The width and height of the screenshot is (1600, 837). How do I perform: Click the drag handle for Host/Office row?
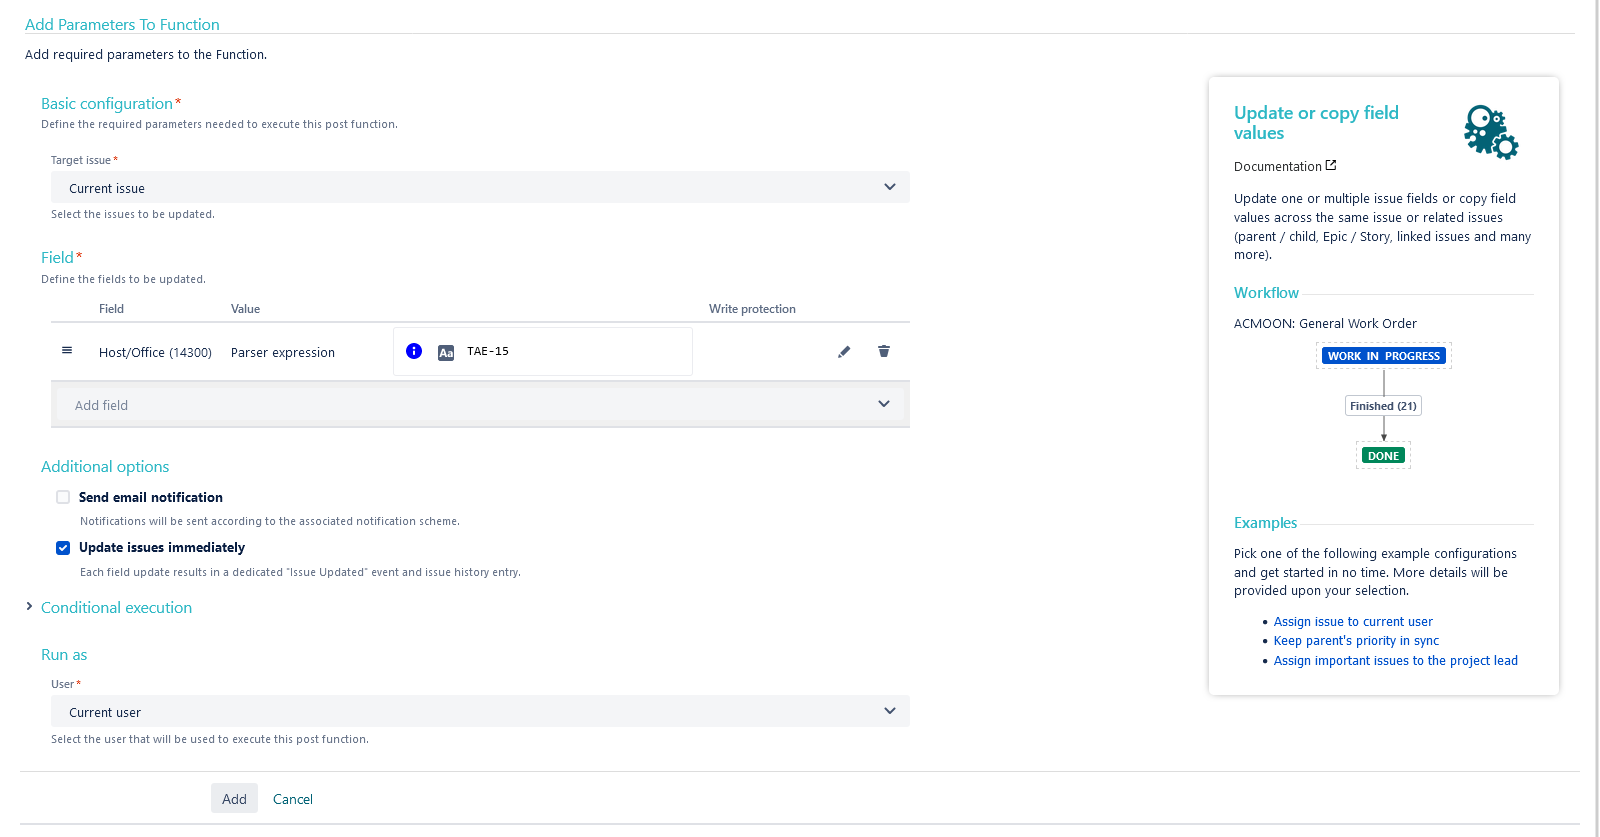tap(67, 351)
